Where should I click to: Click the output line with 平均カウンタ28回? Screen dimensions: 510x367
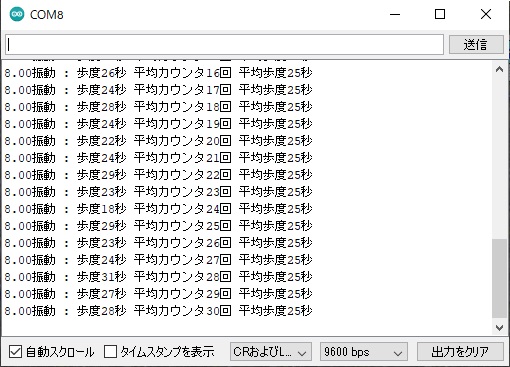(159, 277)
